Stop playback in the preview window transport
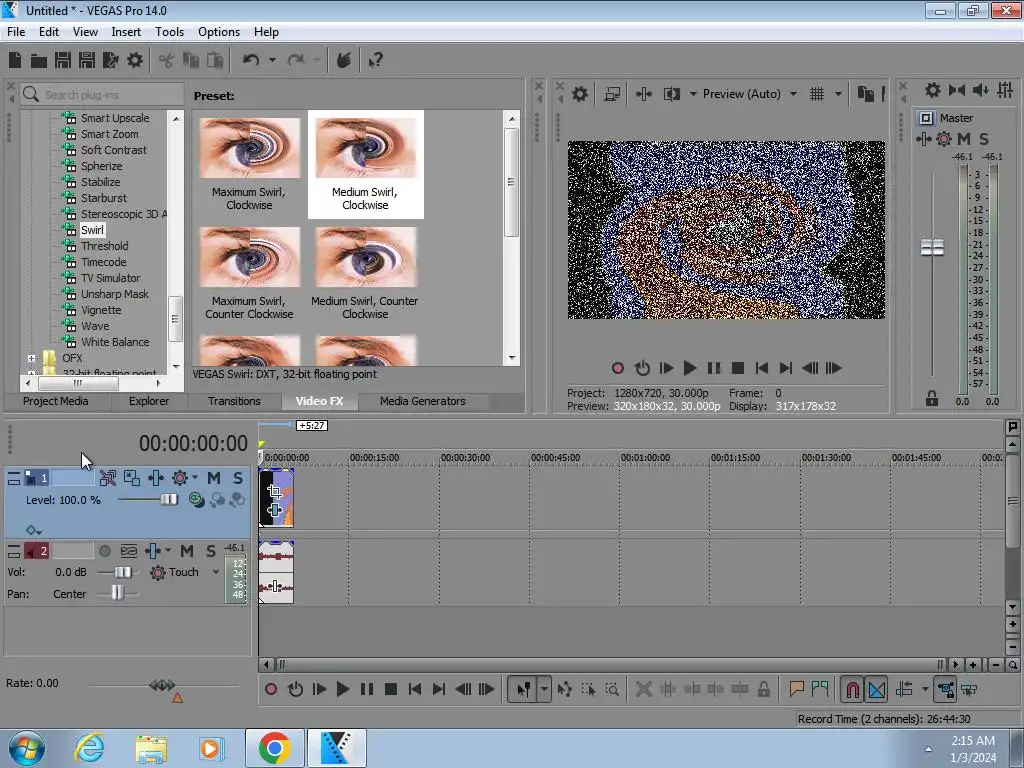Viewport: 1024px width, 768px height. click(x=738, y=368)
